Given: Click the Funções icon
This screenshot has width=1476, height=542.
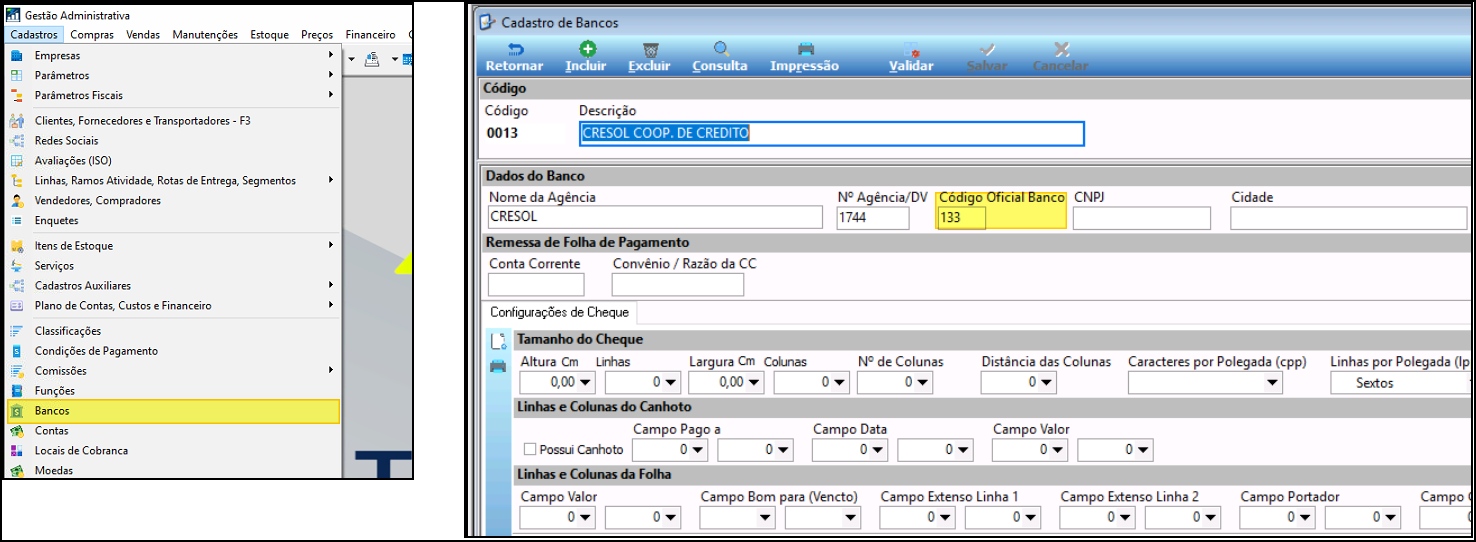Looking at the screenshot, I should point(16,390).
